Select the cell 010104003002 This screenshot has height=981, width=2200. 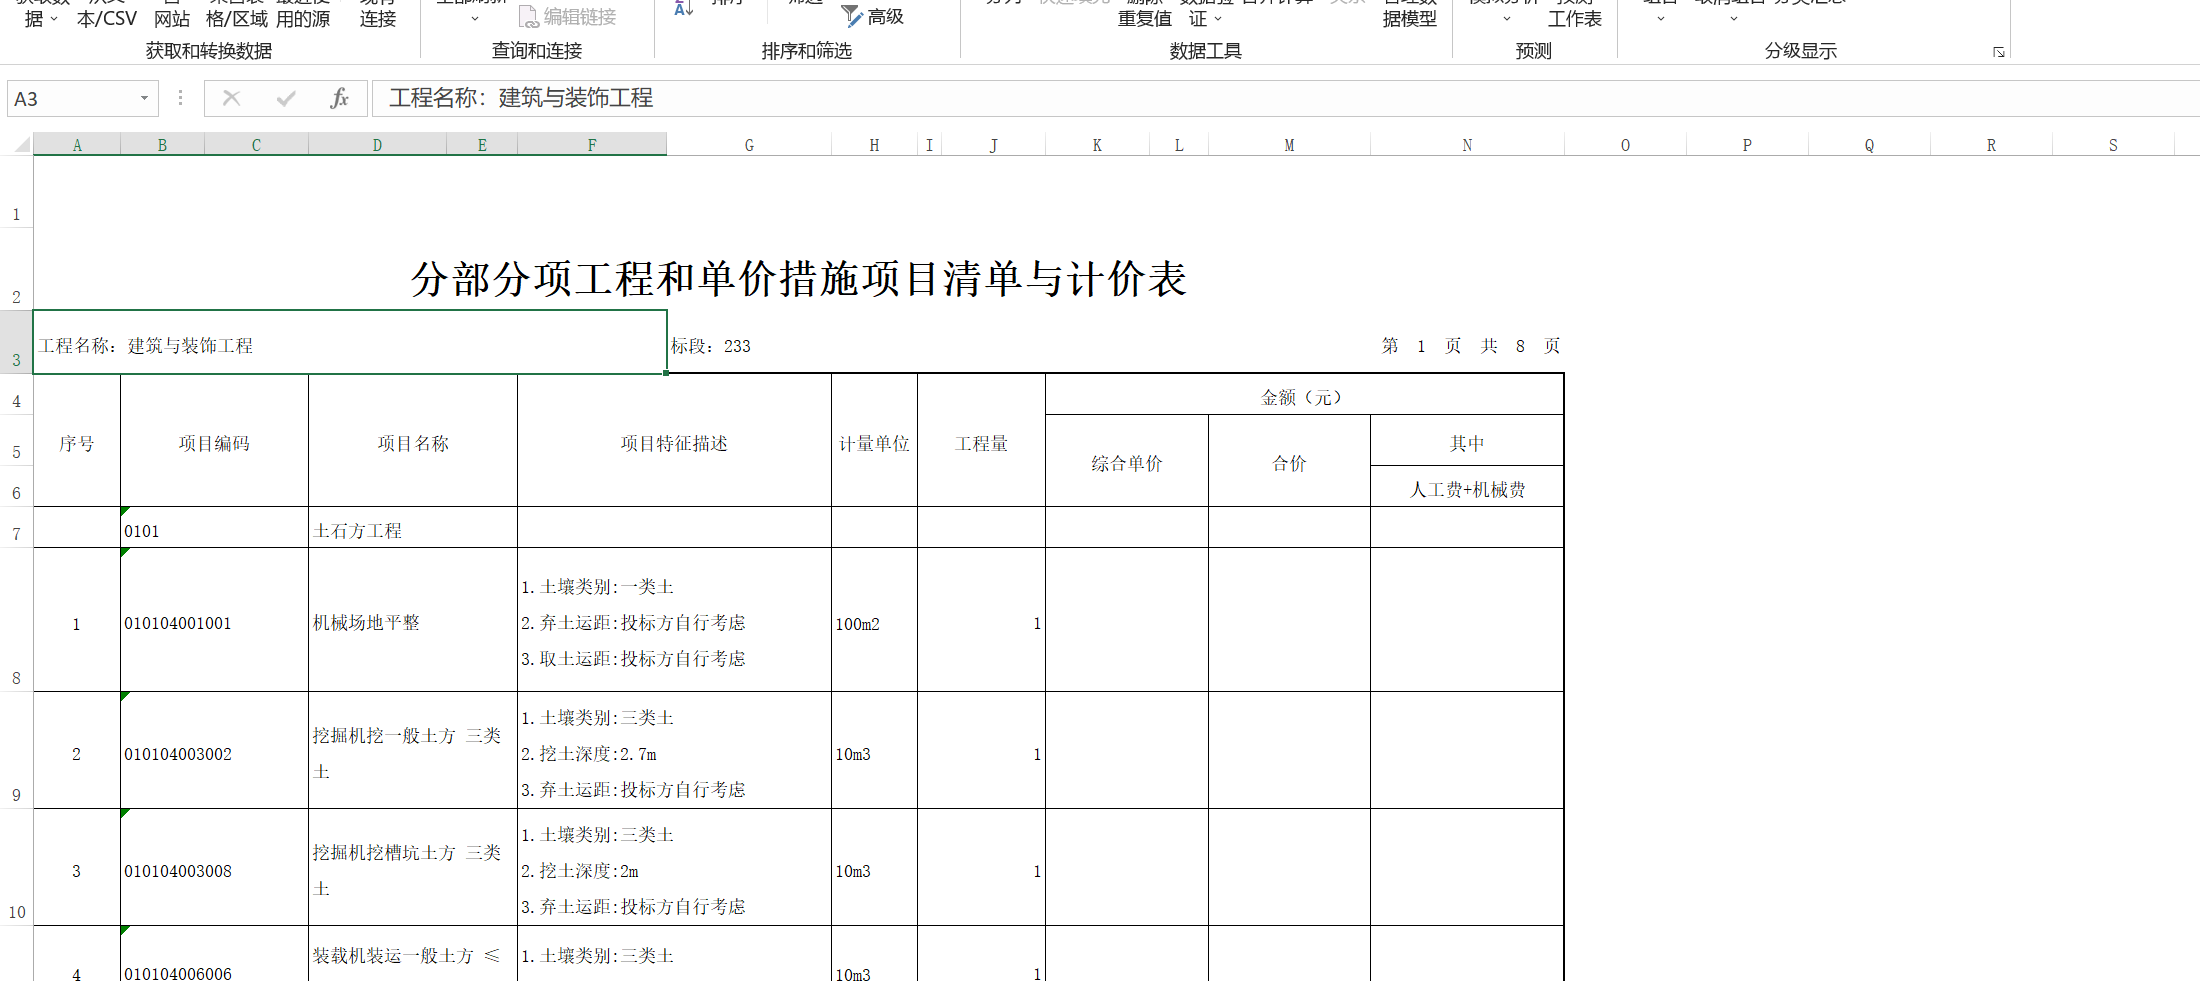(214, 750)
